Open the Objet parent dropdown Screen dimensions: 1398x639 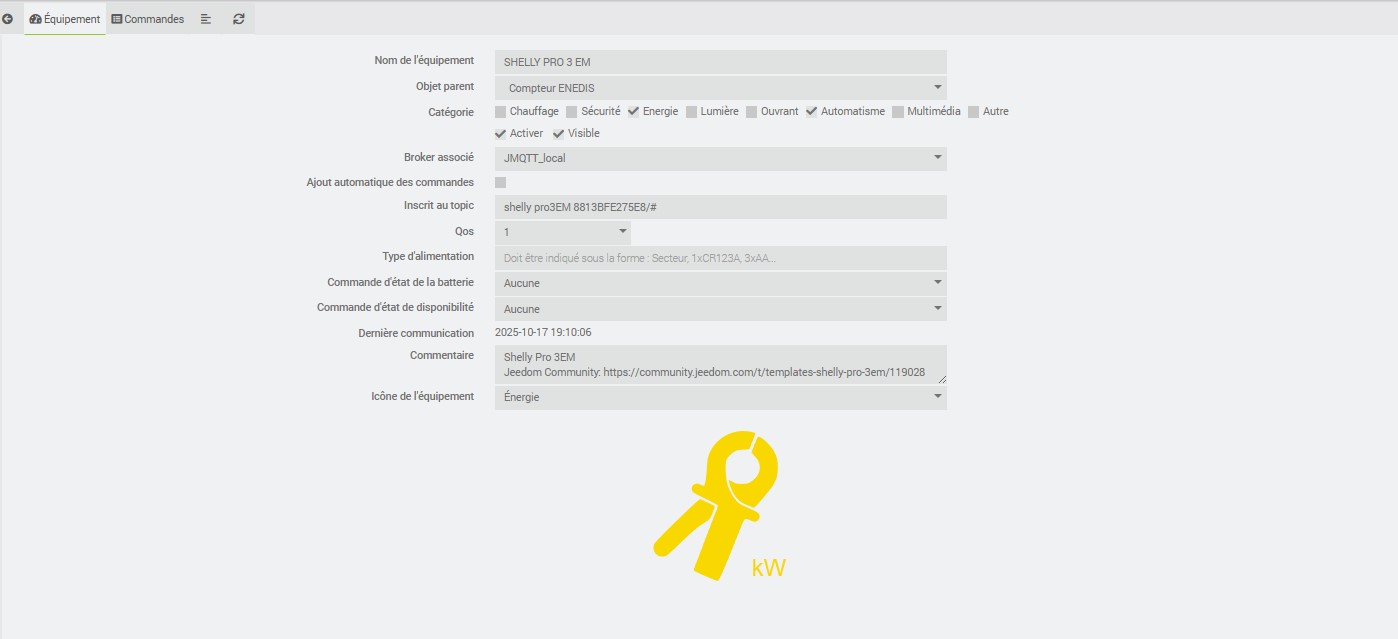point(721,88)
